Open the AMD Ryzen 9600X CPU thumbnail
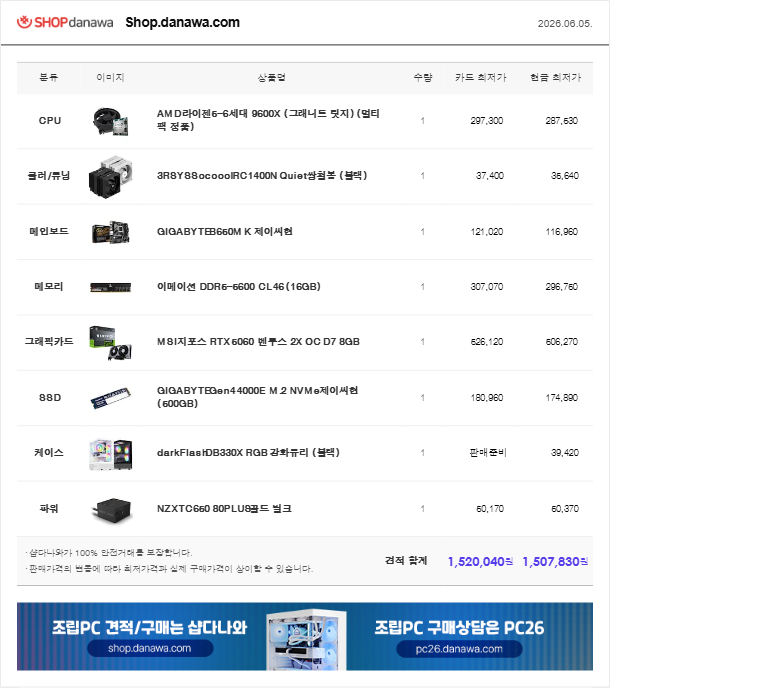 (x=111, y=121)
